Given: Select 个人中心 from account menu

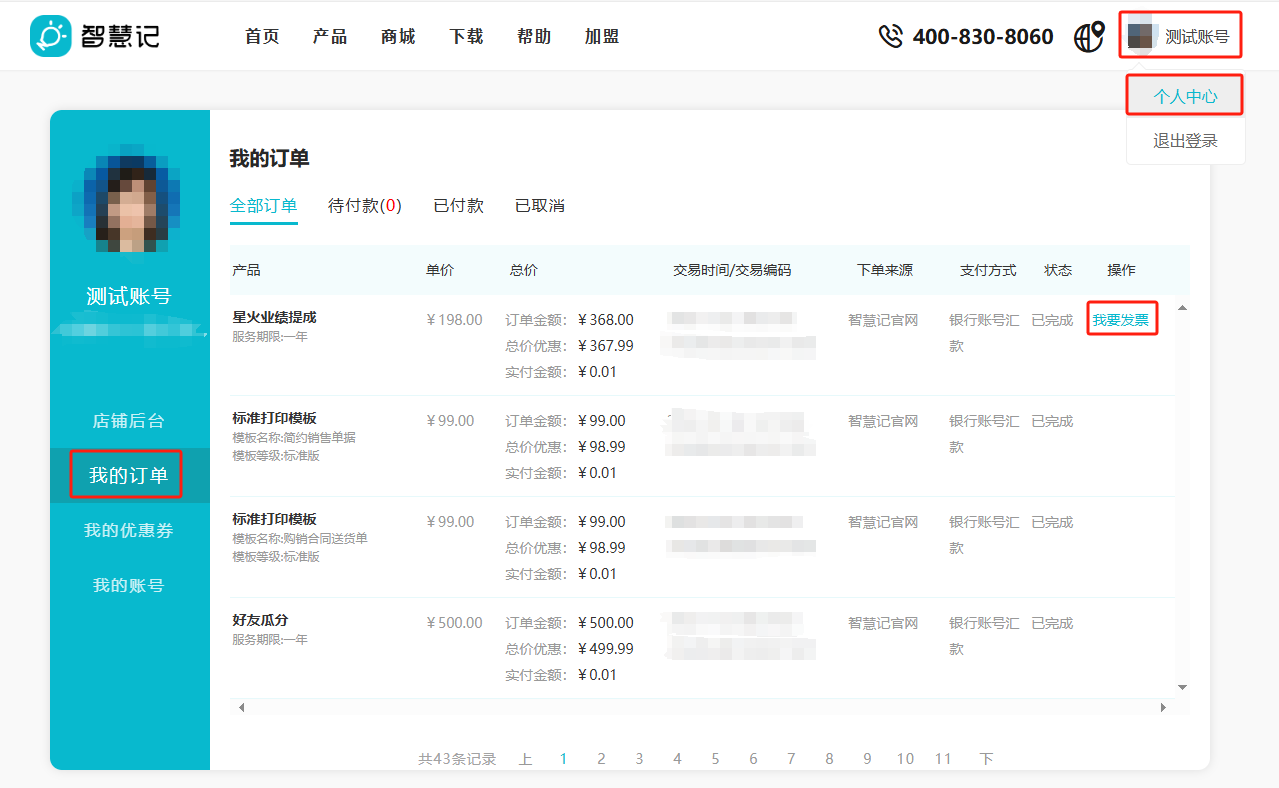Looking at the screenshot, I should tap(1185, 96).
